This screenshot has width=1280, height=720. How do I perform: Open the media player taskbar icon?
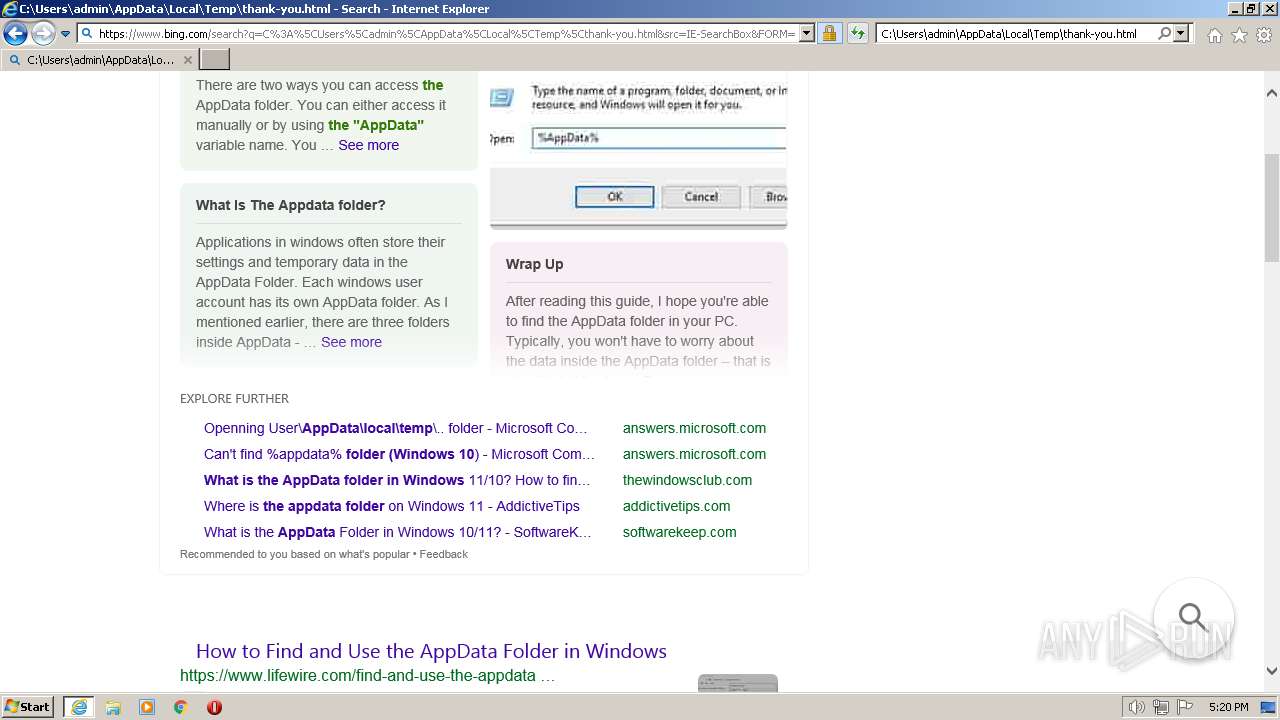point(147,707)
